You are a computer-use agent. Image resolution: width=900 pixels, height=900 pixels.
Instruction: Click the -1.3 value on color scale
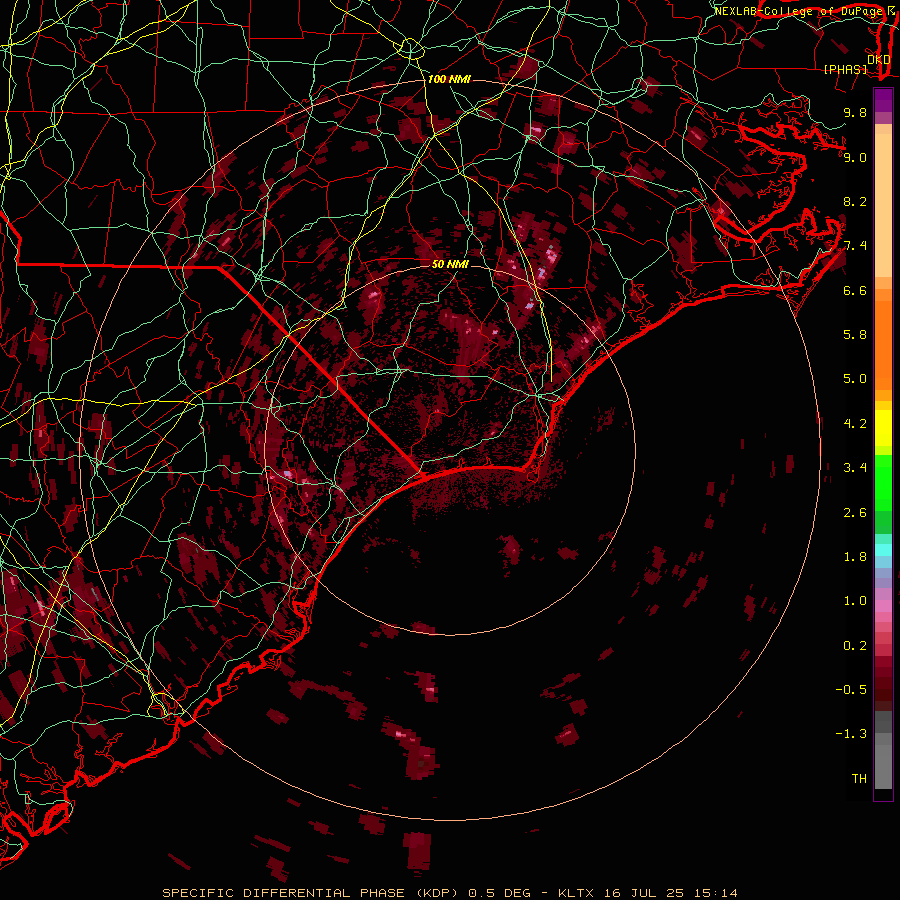(851, 734)
